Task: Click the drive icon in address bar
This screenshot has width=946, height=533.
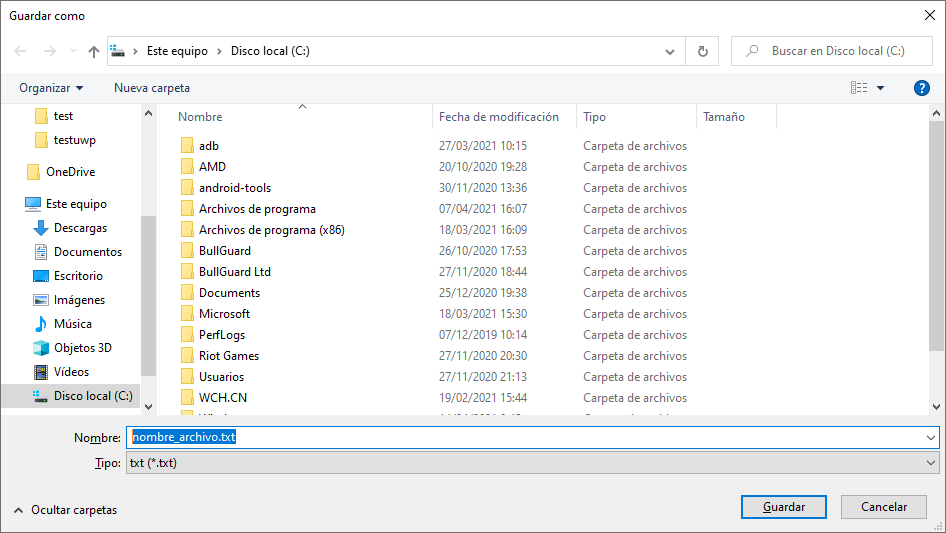Action: click(118, 51)
